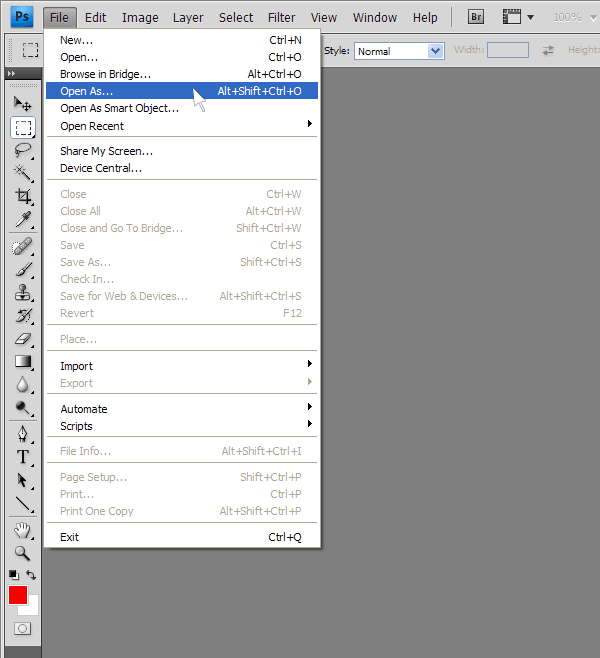Viewport: 600px width, 658px height.
Task: Select the Crop tool
Action: [23, 196]
